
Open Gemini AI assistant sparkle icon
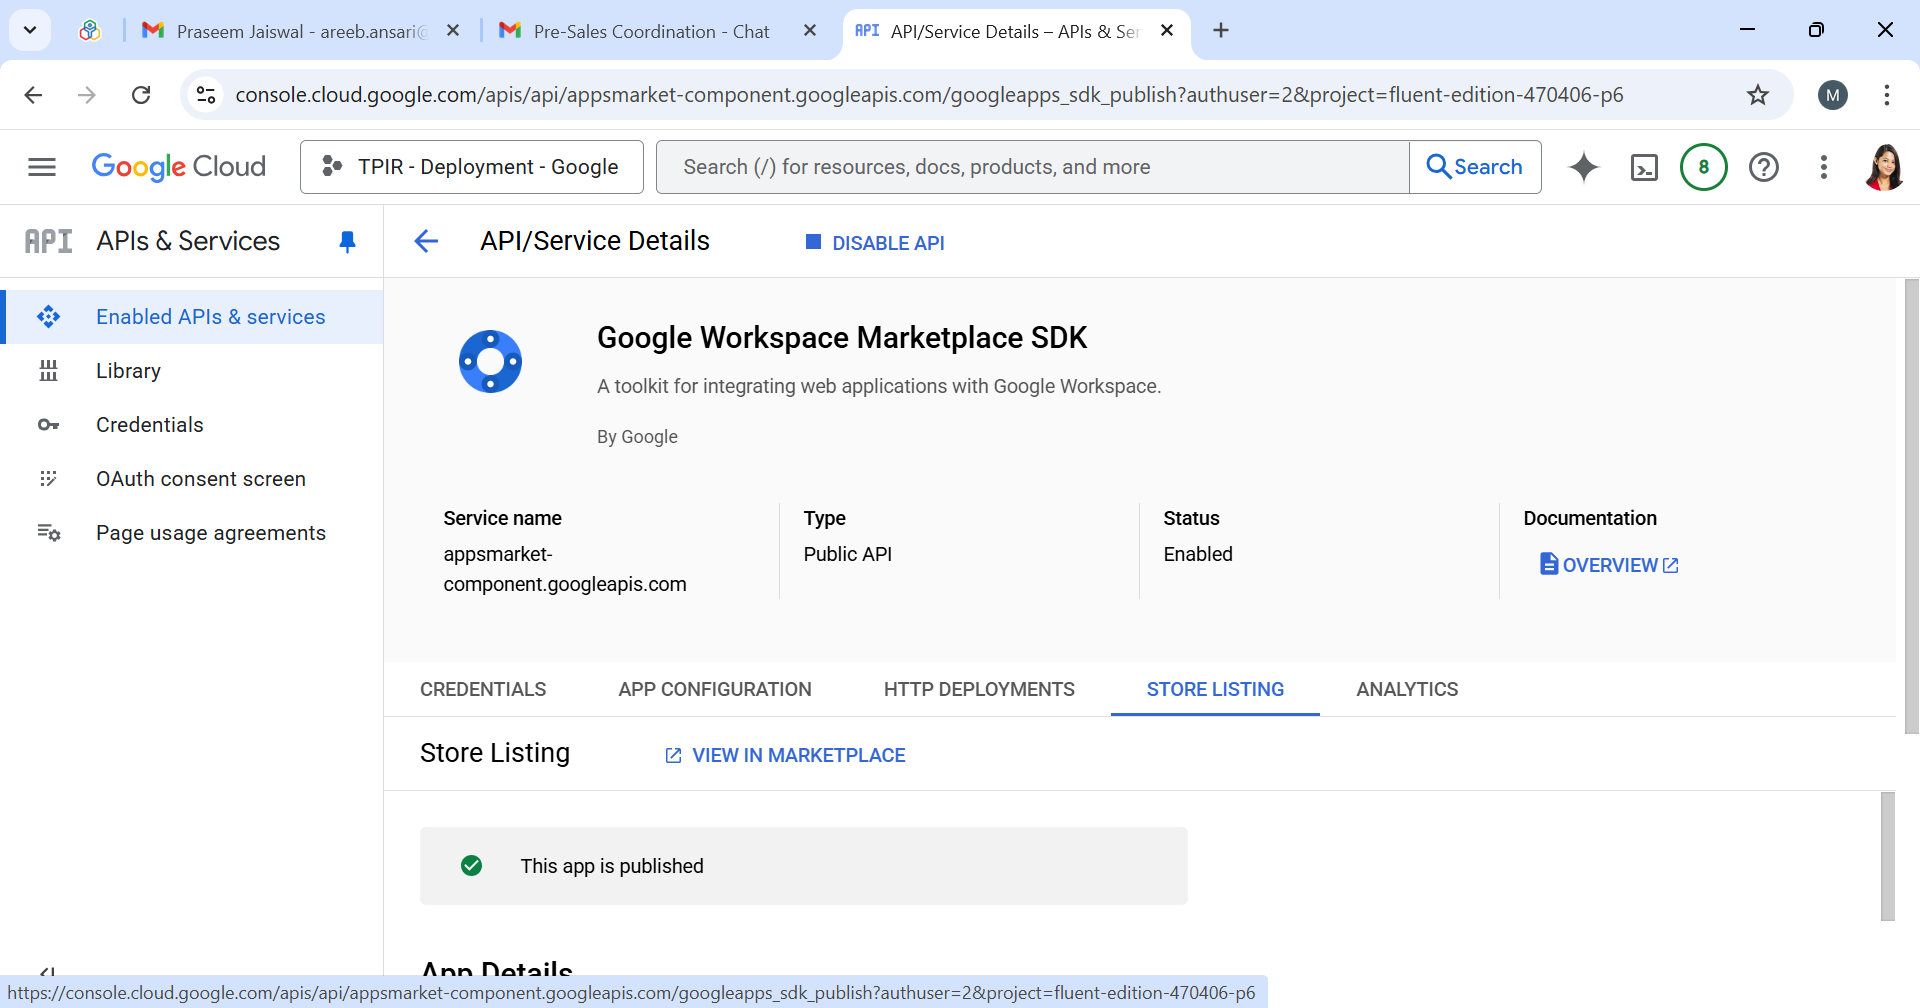click(x=1584, y=167)
